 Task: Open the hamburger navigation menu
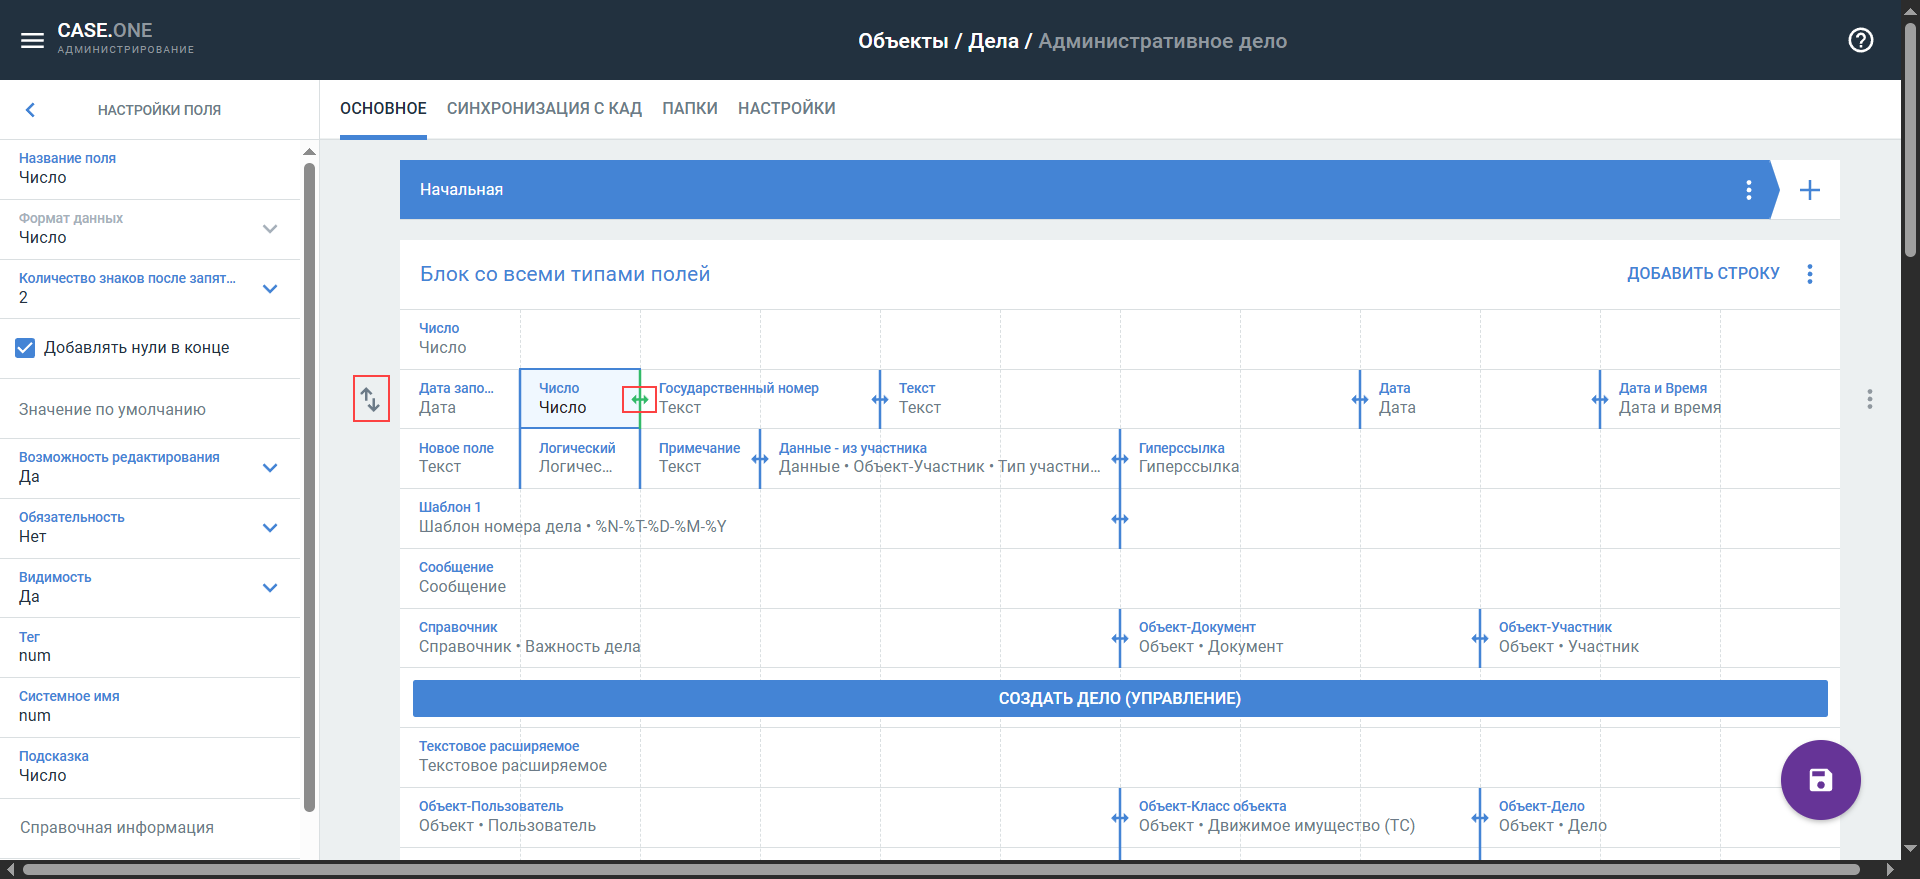coord(32,40)
